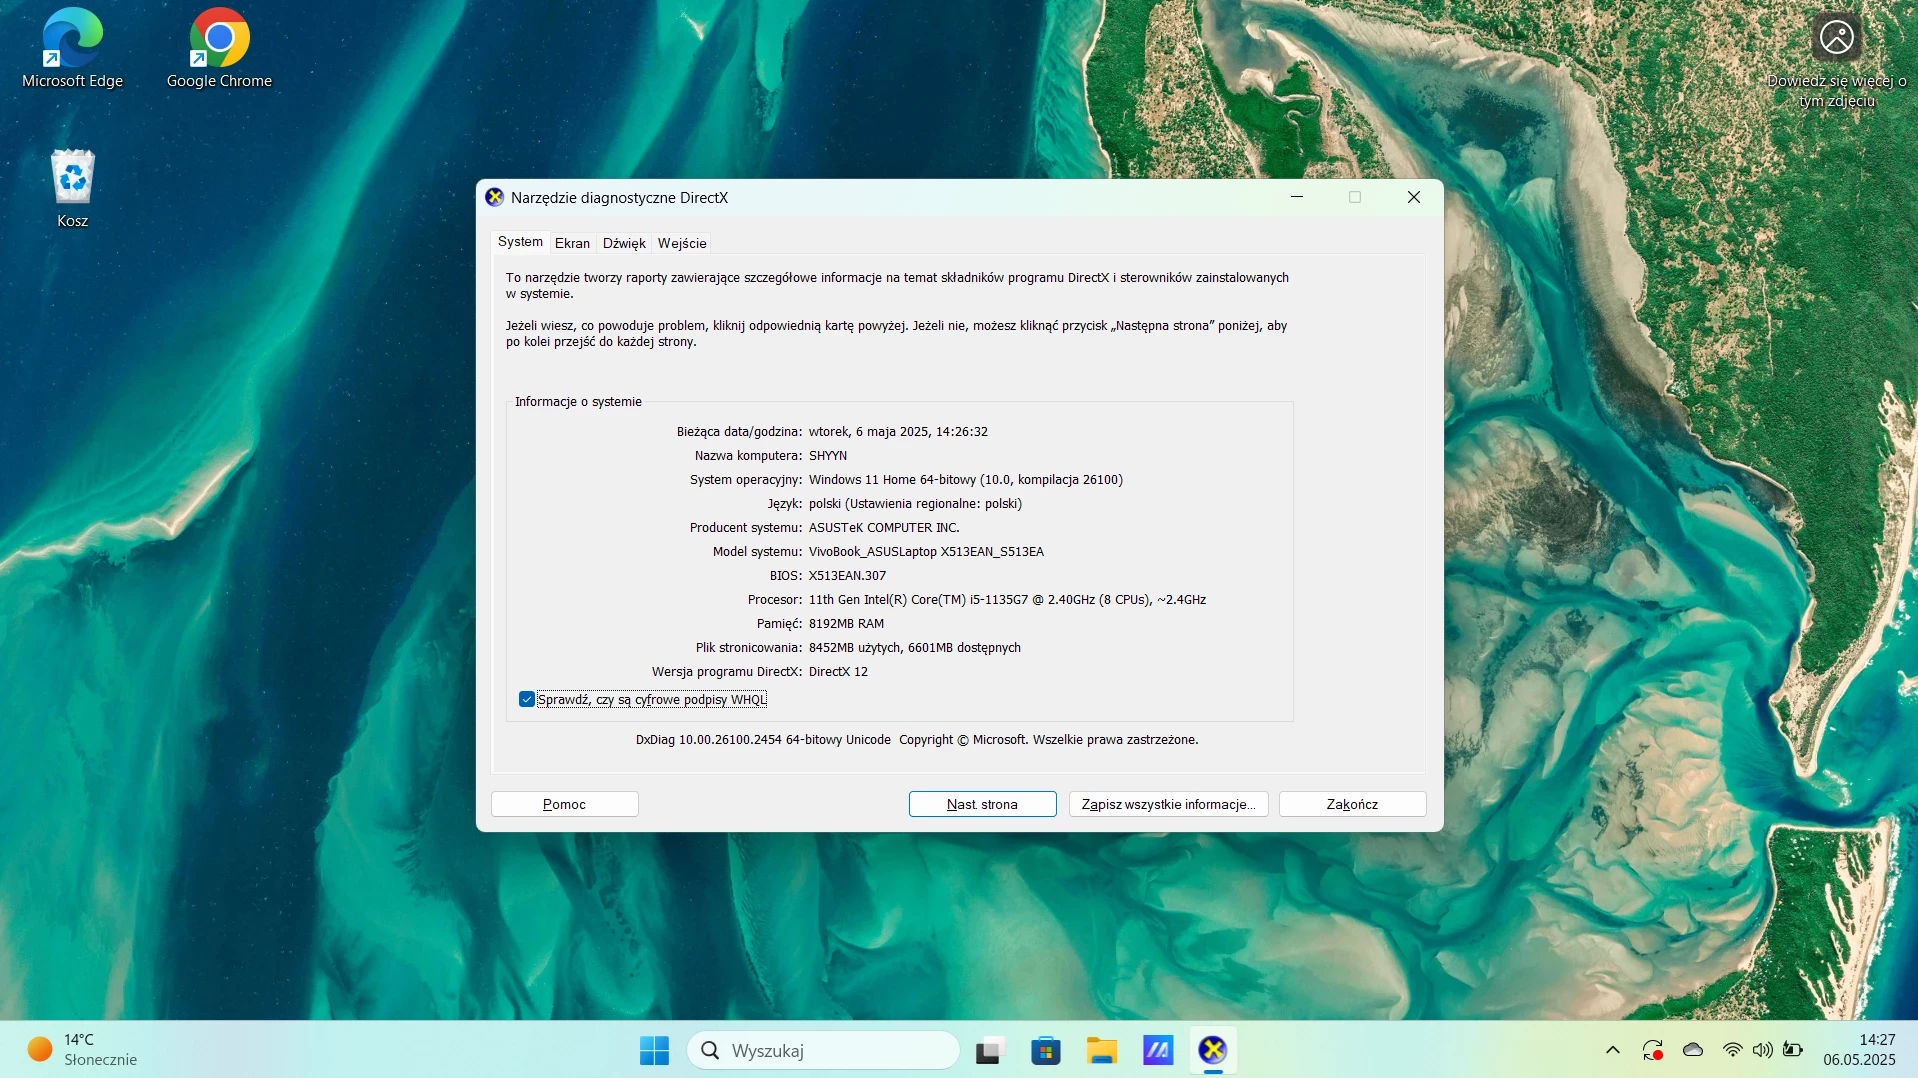Viewport: 1918px width, 1078px height.
Task: Open the Windows Start menu
Action: pyautogui.click(x=654, y=1050)
